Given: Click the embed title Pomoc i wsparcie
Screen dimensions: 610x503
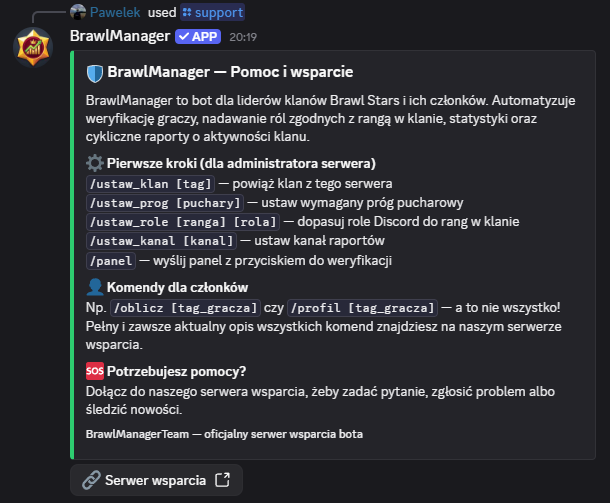Looking at the screenshot, I should click(x=292, y=72).
